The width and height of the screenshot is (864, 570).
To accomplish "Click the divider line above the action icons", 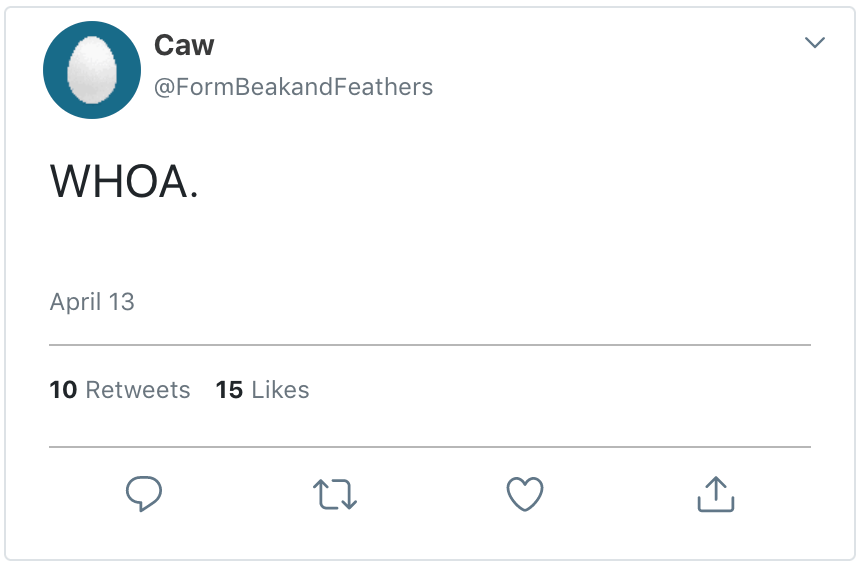I will pyautogui.click(x=430, y=447).
